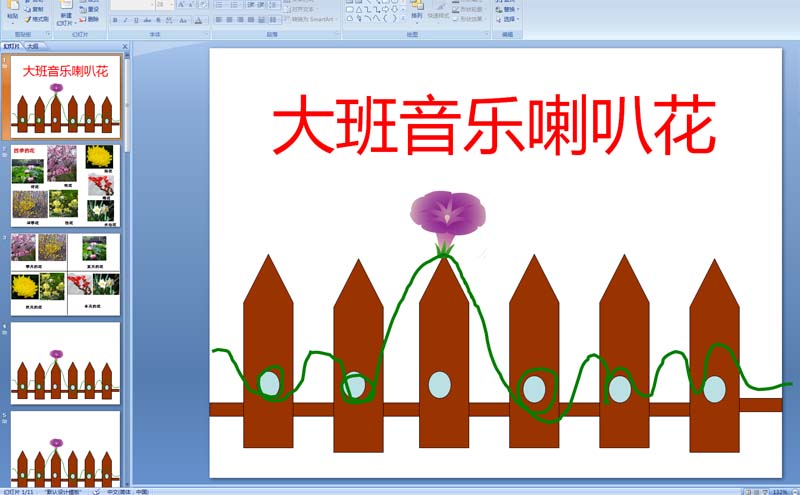800x495 pixels.
Task: Click the Reset (重设) slide button
Action: point(89,9)
